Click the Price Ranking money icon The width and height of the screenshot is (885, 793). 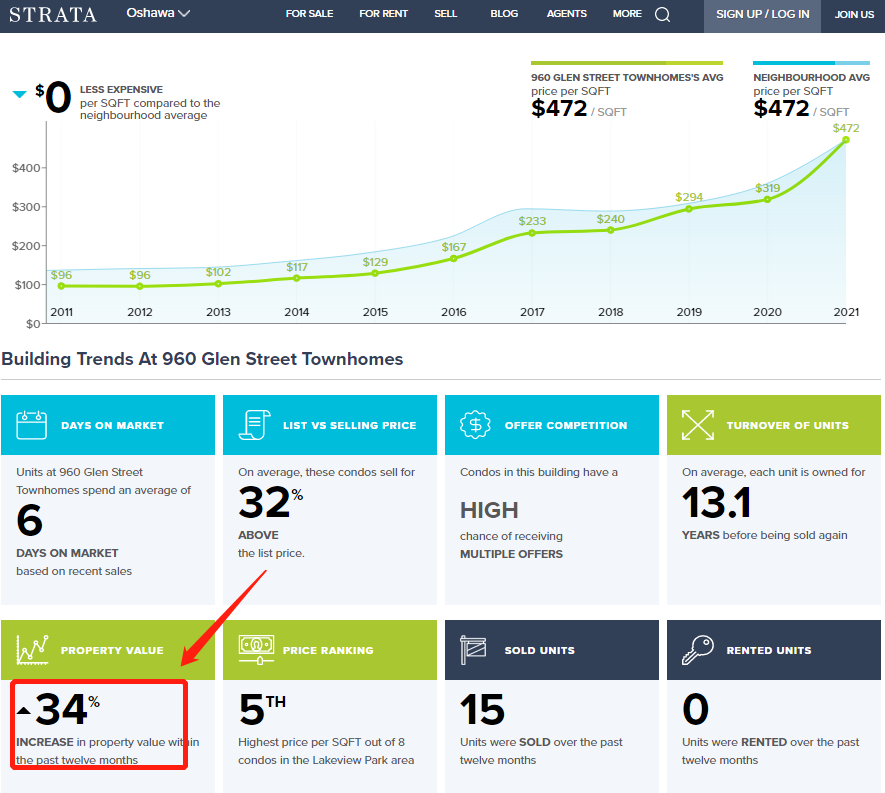tap(254, 650)
